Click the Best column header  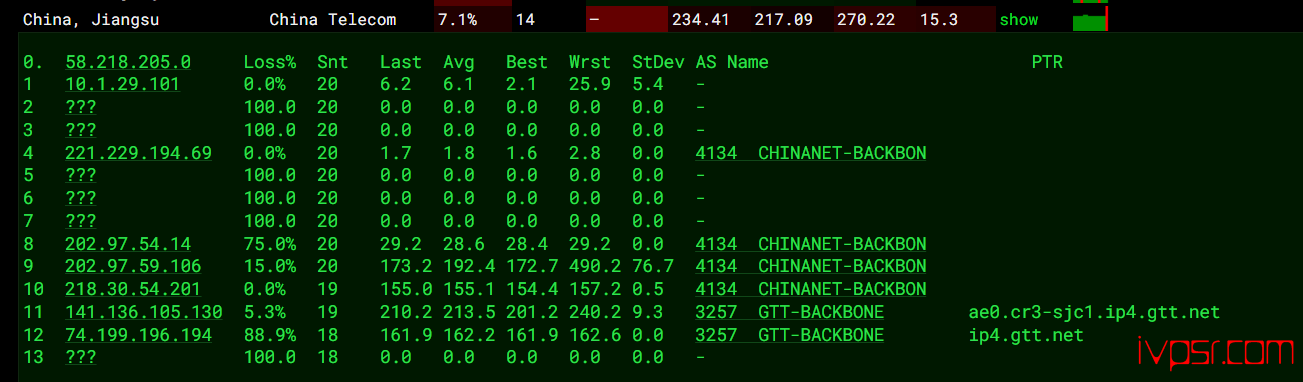[x=527, y=62]
